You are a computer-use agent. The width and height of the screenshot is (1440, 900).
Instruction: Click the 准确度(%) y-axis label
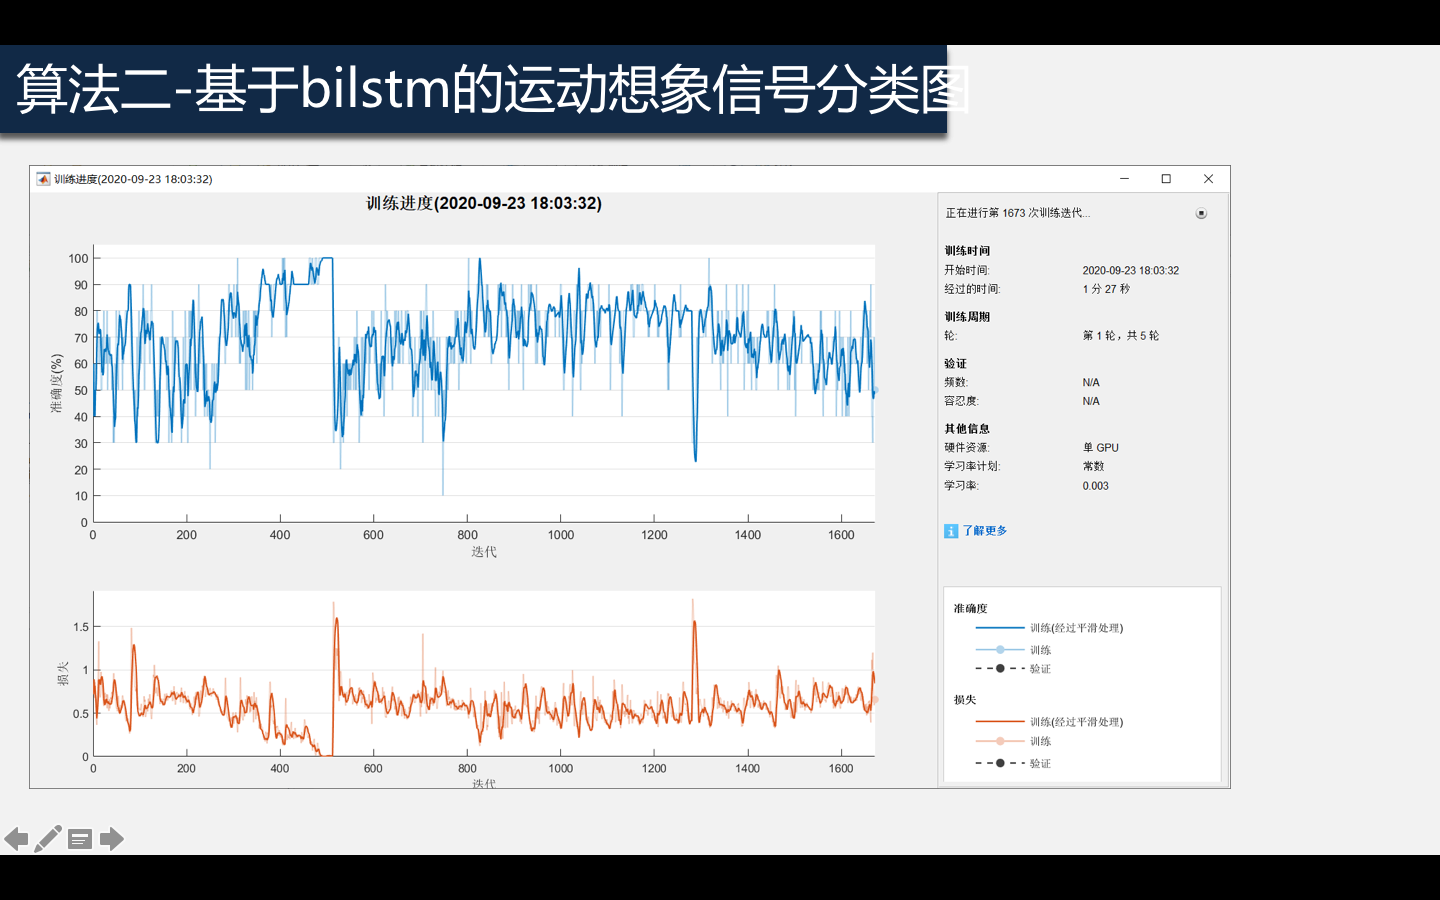57,383
